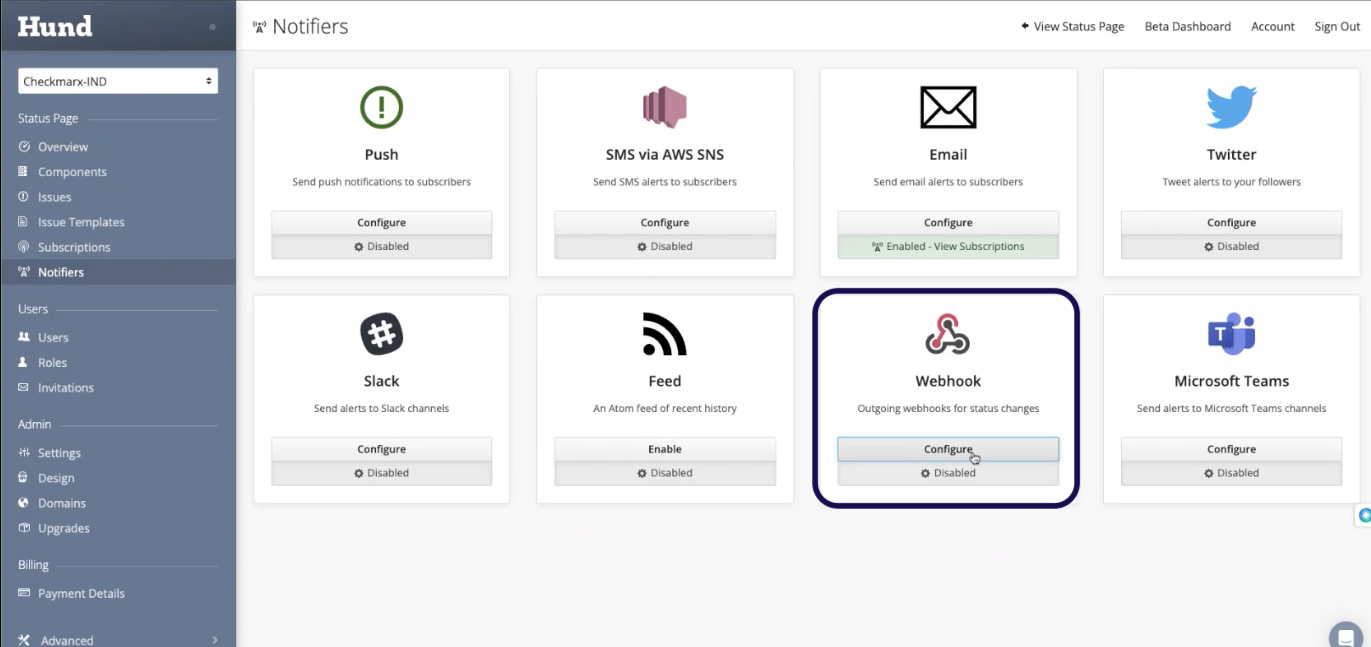Screen dimensions: 1371x647
Task: Toggle Disabled status on Twitter card
Action: tap(1231, 246)
